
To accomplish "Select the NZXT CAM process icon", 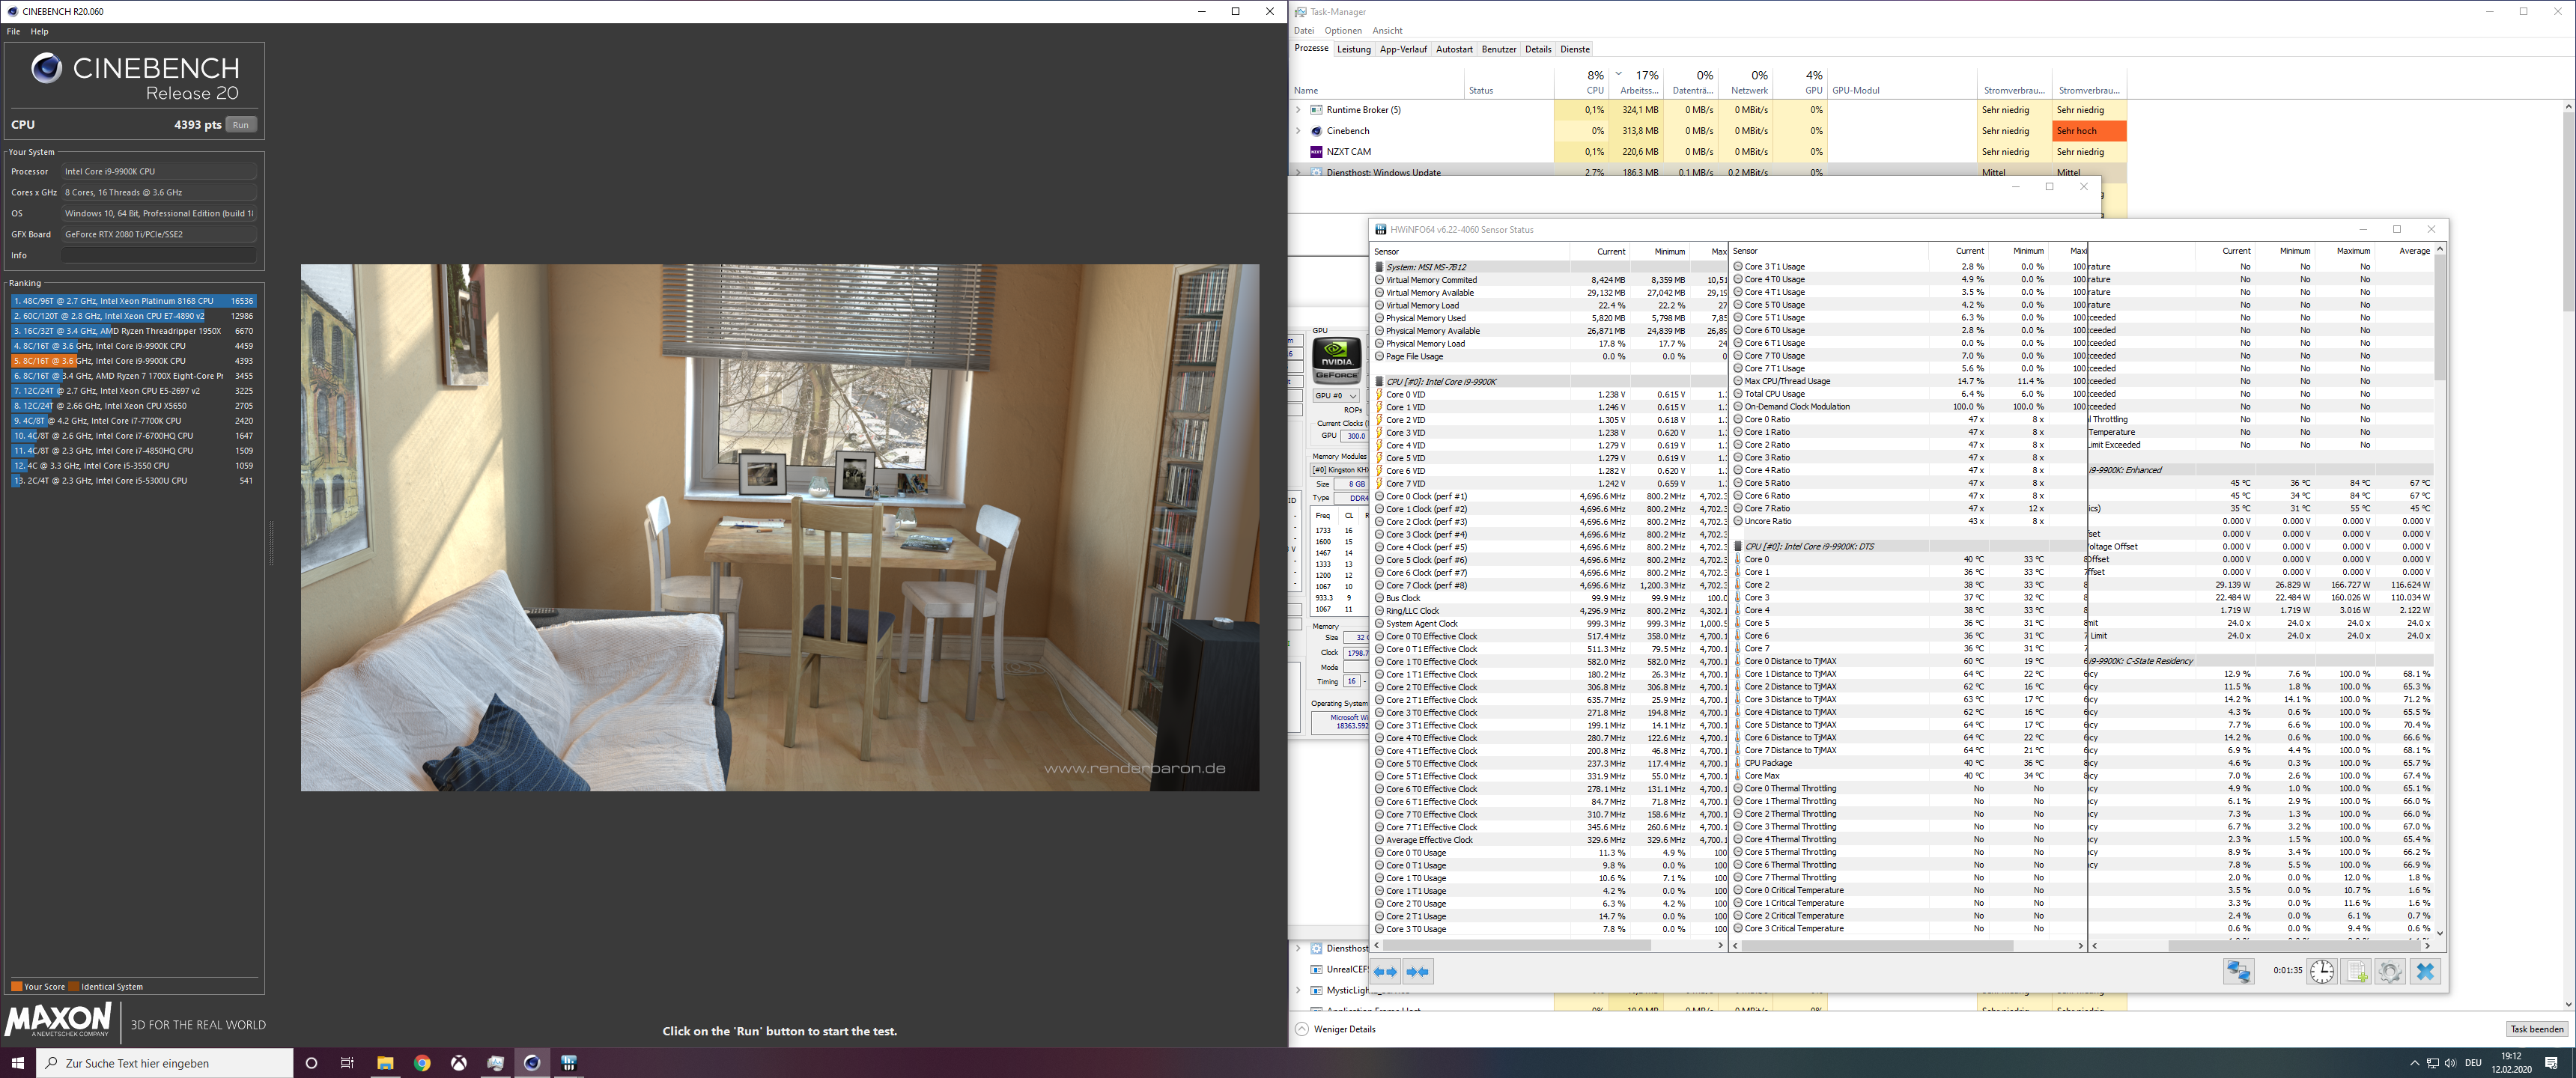I will [x=1316, y=151].
